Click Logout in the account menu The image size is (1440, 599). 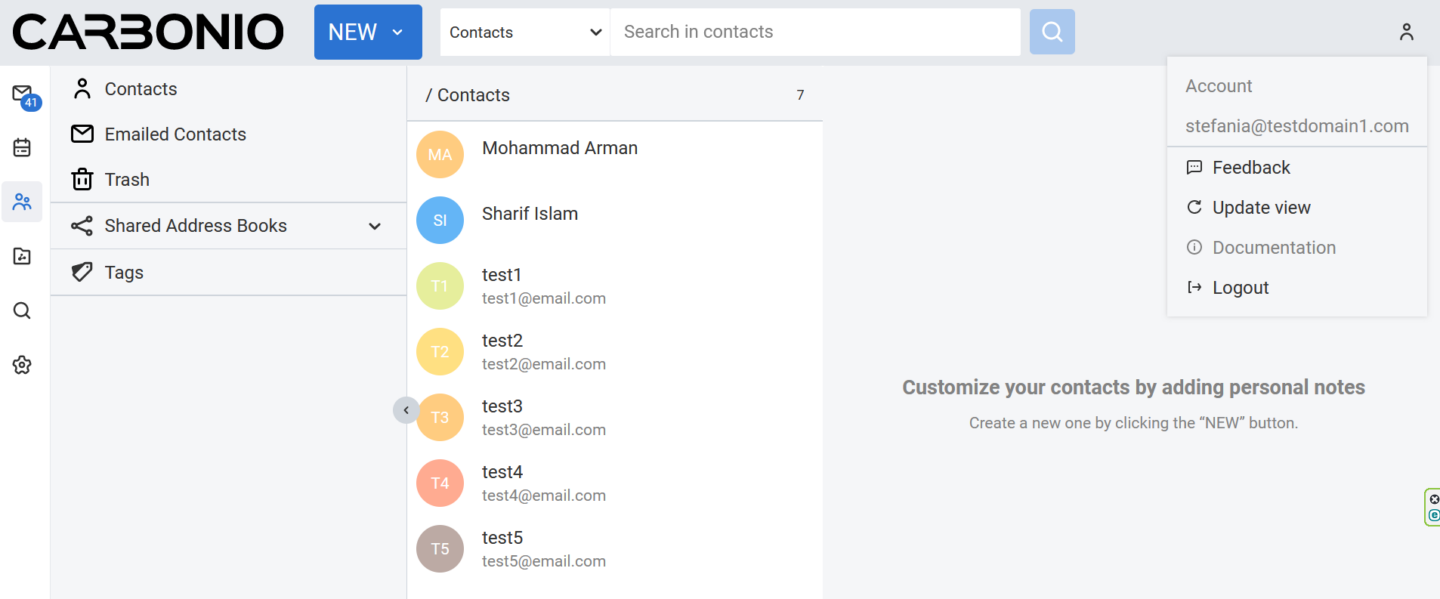[1240, 288]
